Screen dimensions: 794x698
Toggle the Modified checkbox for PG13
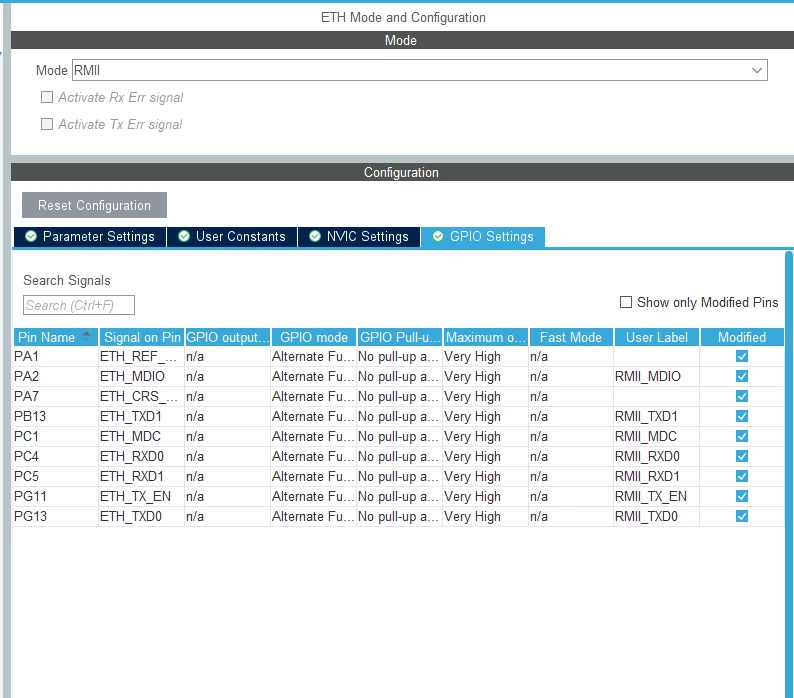pyautogui.click(x=742, y=516)
